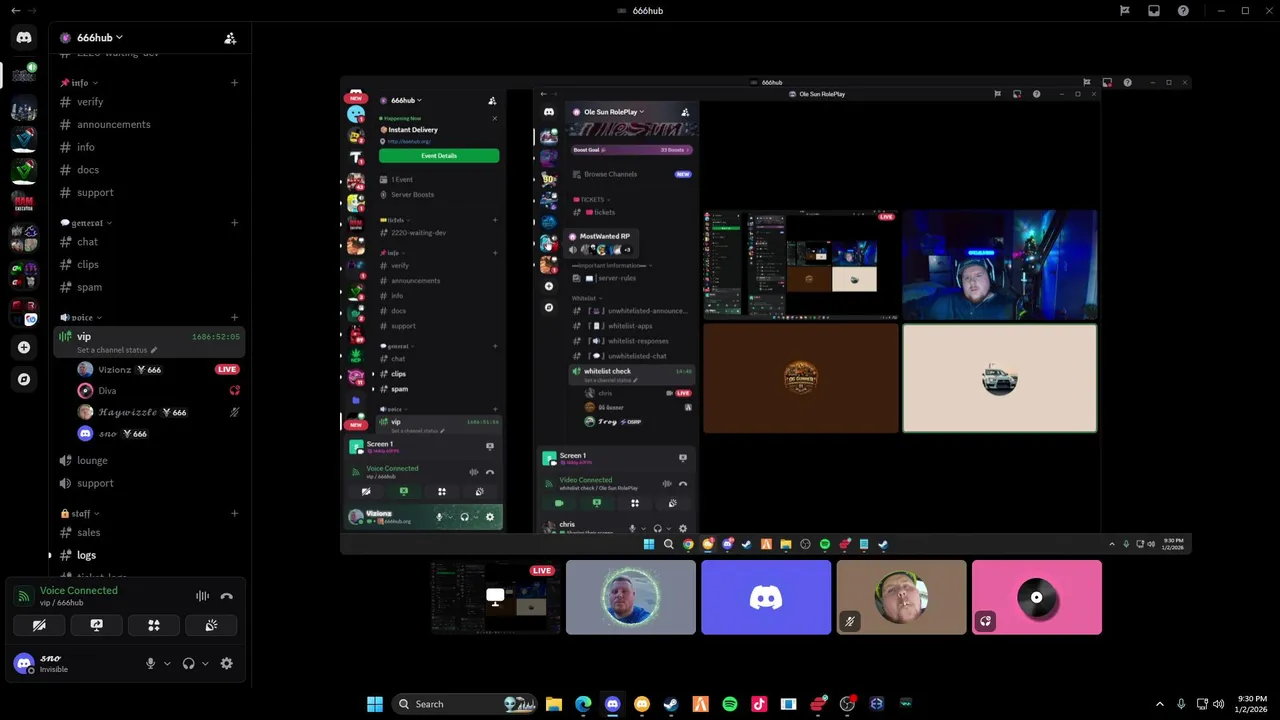Select voice member Vizionz with LIVE badge
Screen dimensions: 1280x720
[x=157, y=370]
